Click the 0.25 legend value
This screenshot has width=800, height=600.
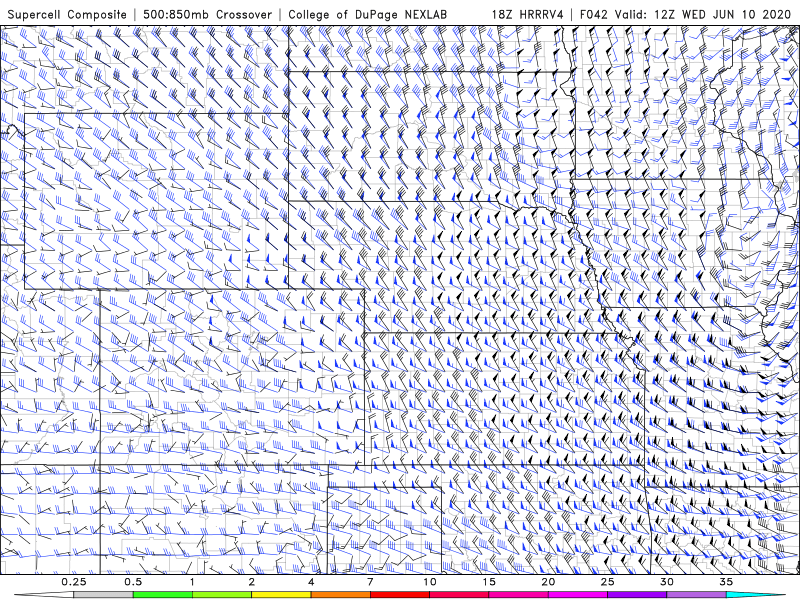(74, 582)
